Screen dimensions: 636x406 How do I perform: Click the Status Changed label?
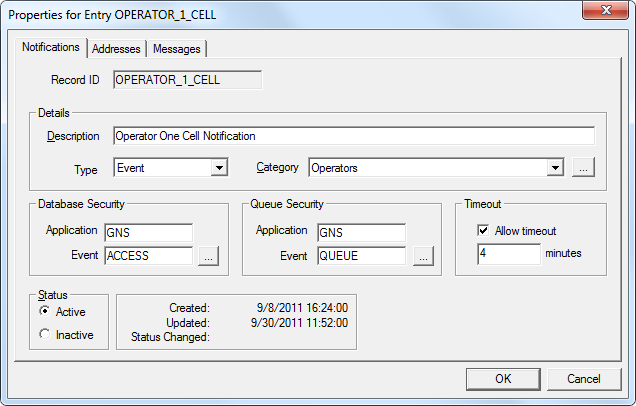pyautogui.click(x=170, y=337)
